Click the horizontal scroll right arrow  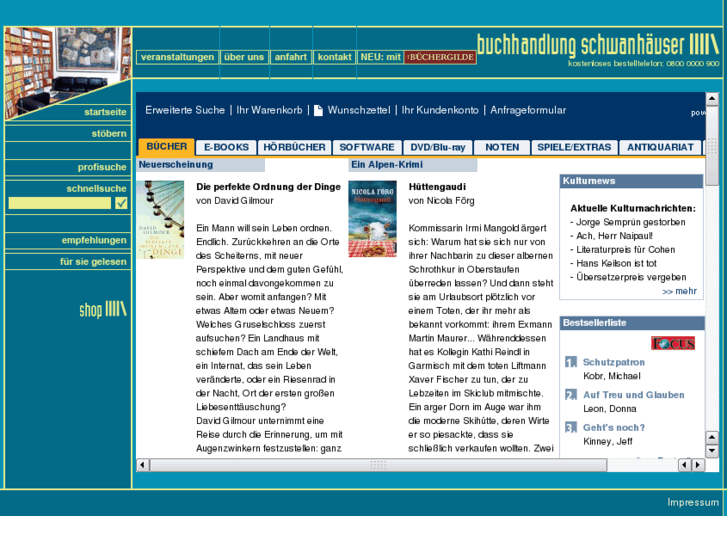coord(698,465)
